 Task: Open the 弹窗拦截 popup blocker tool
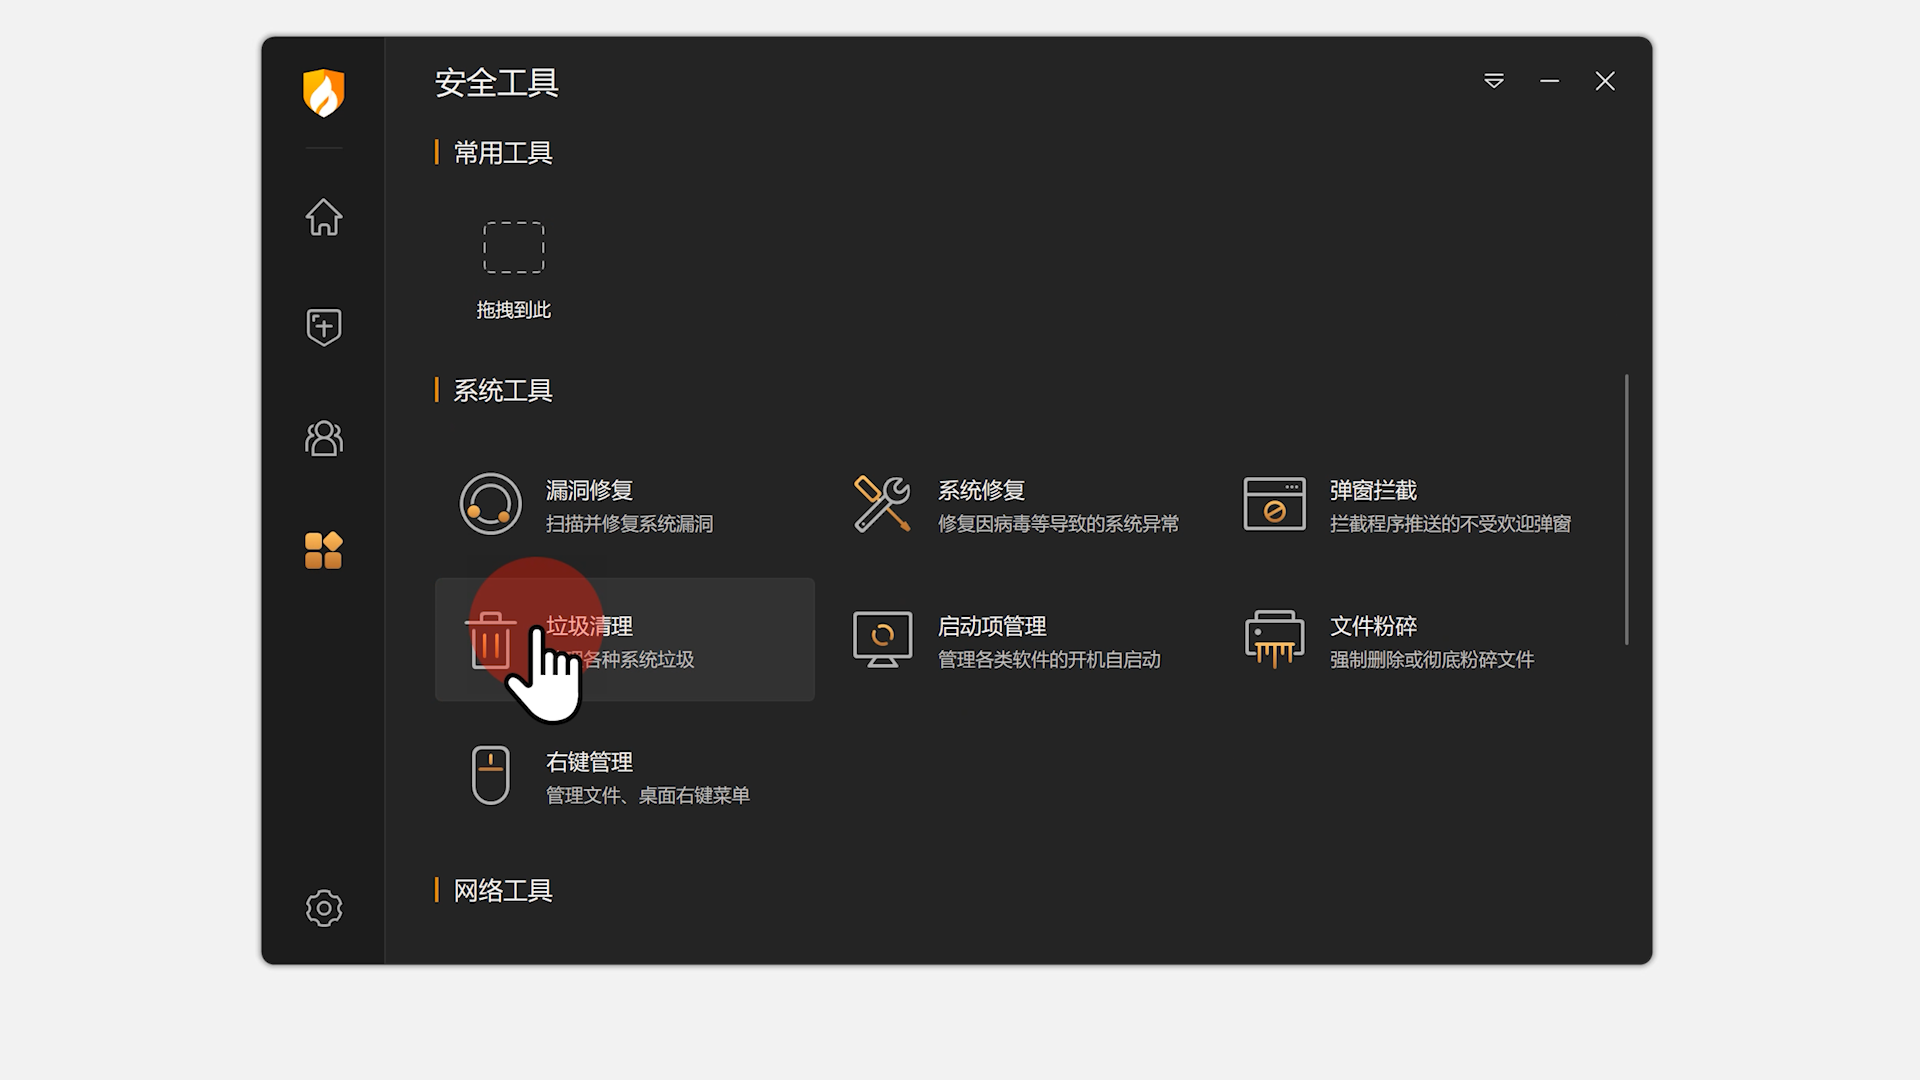coord(1373,504)
